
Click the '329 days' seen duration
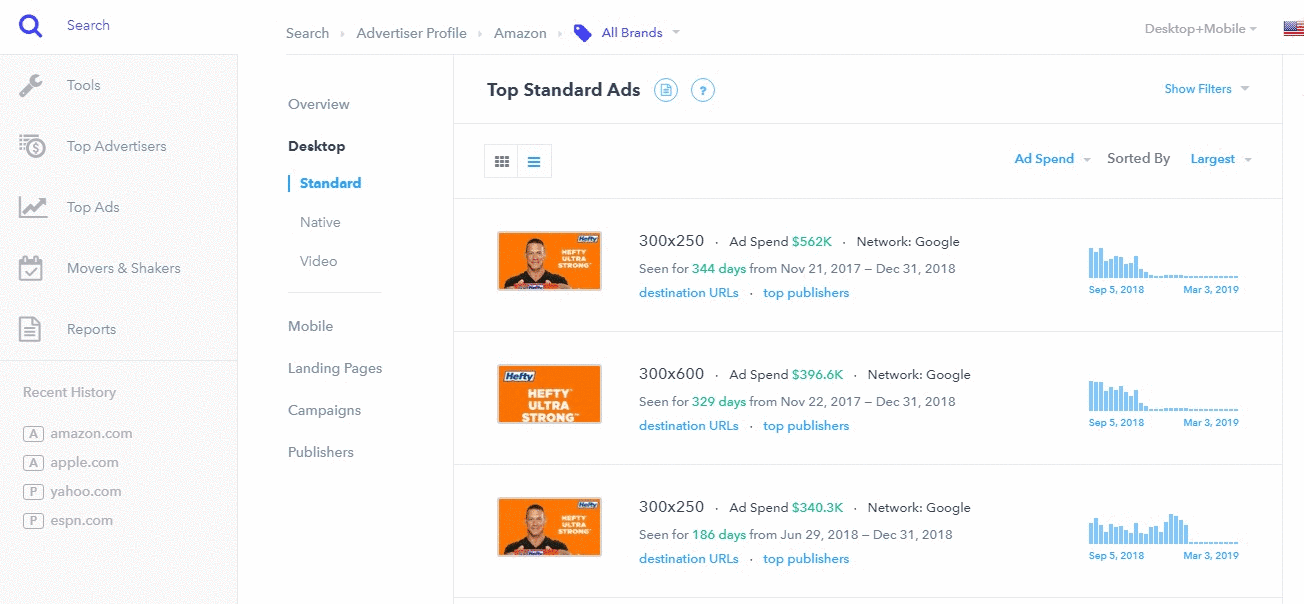point(719,402)
